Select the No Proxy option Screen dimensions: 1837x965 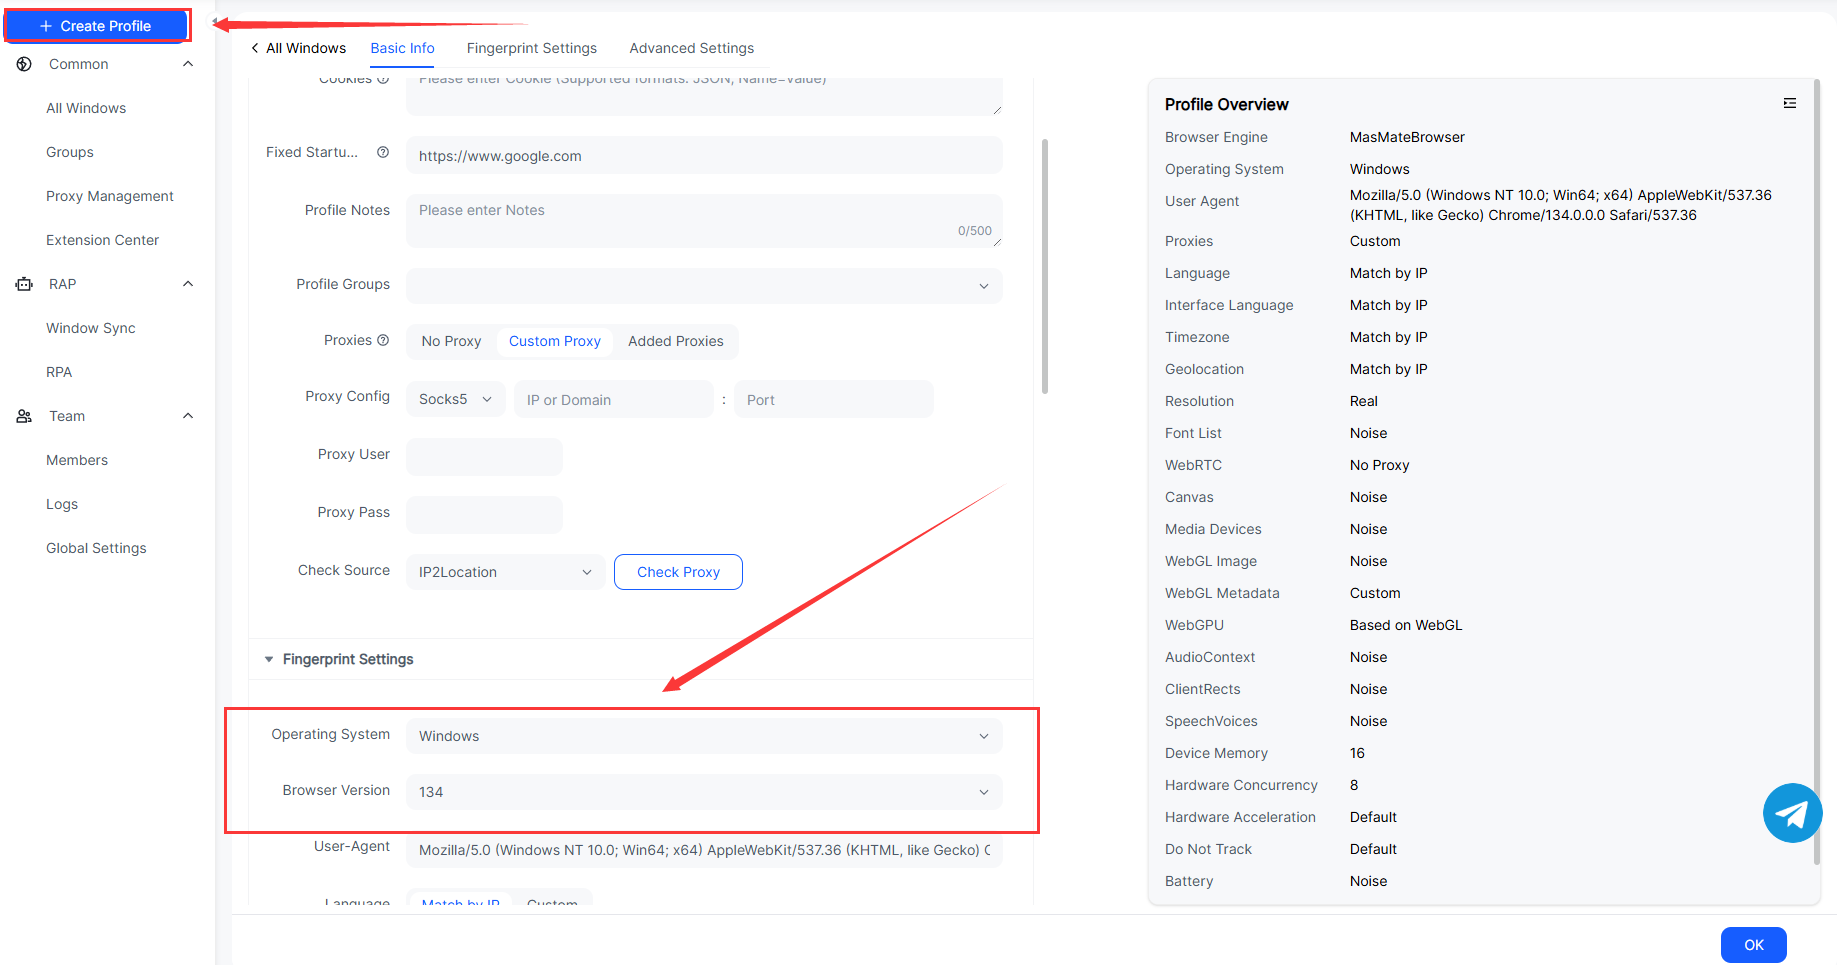click(451, 341)
